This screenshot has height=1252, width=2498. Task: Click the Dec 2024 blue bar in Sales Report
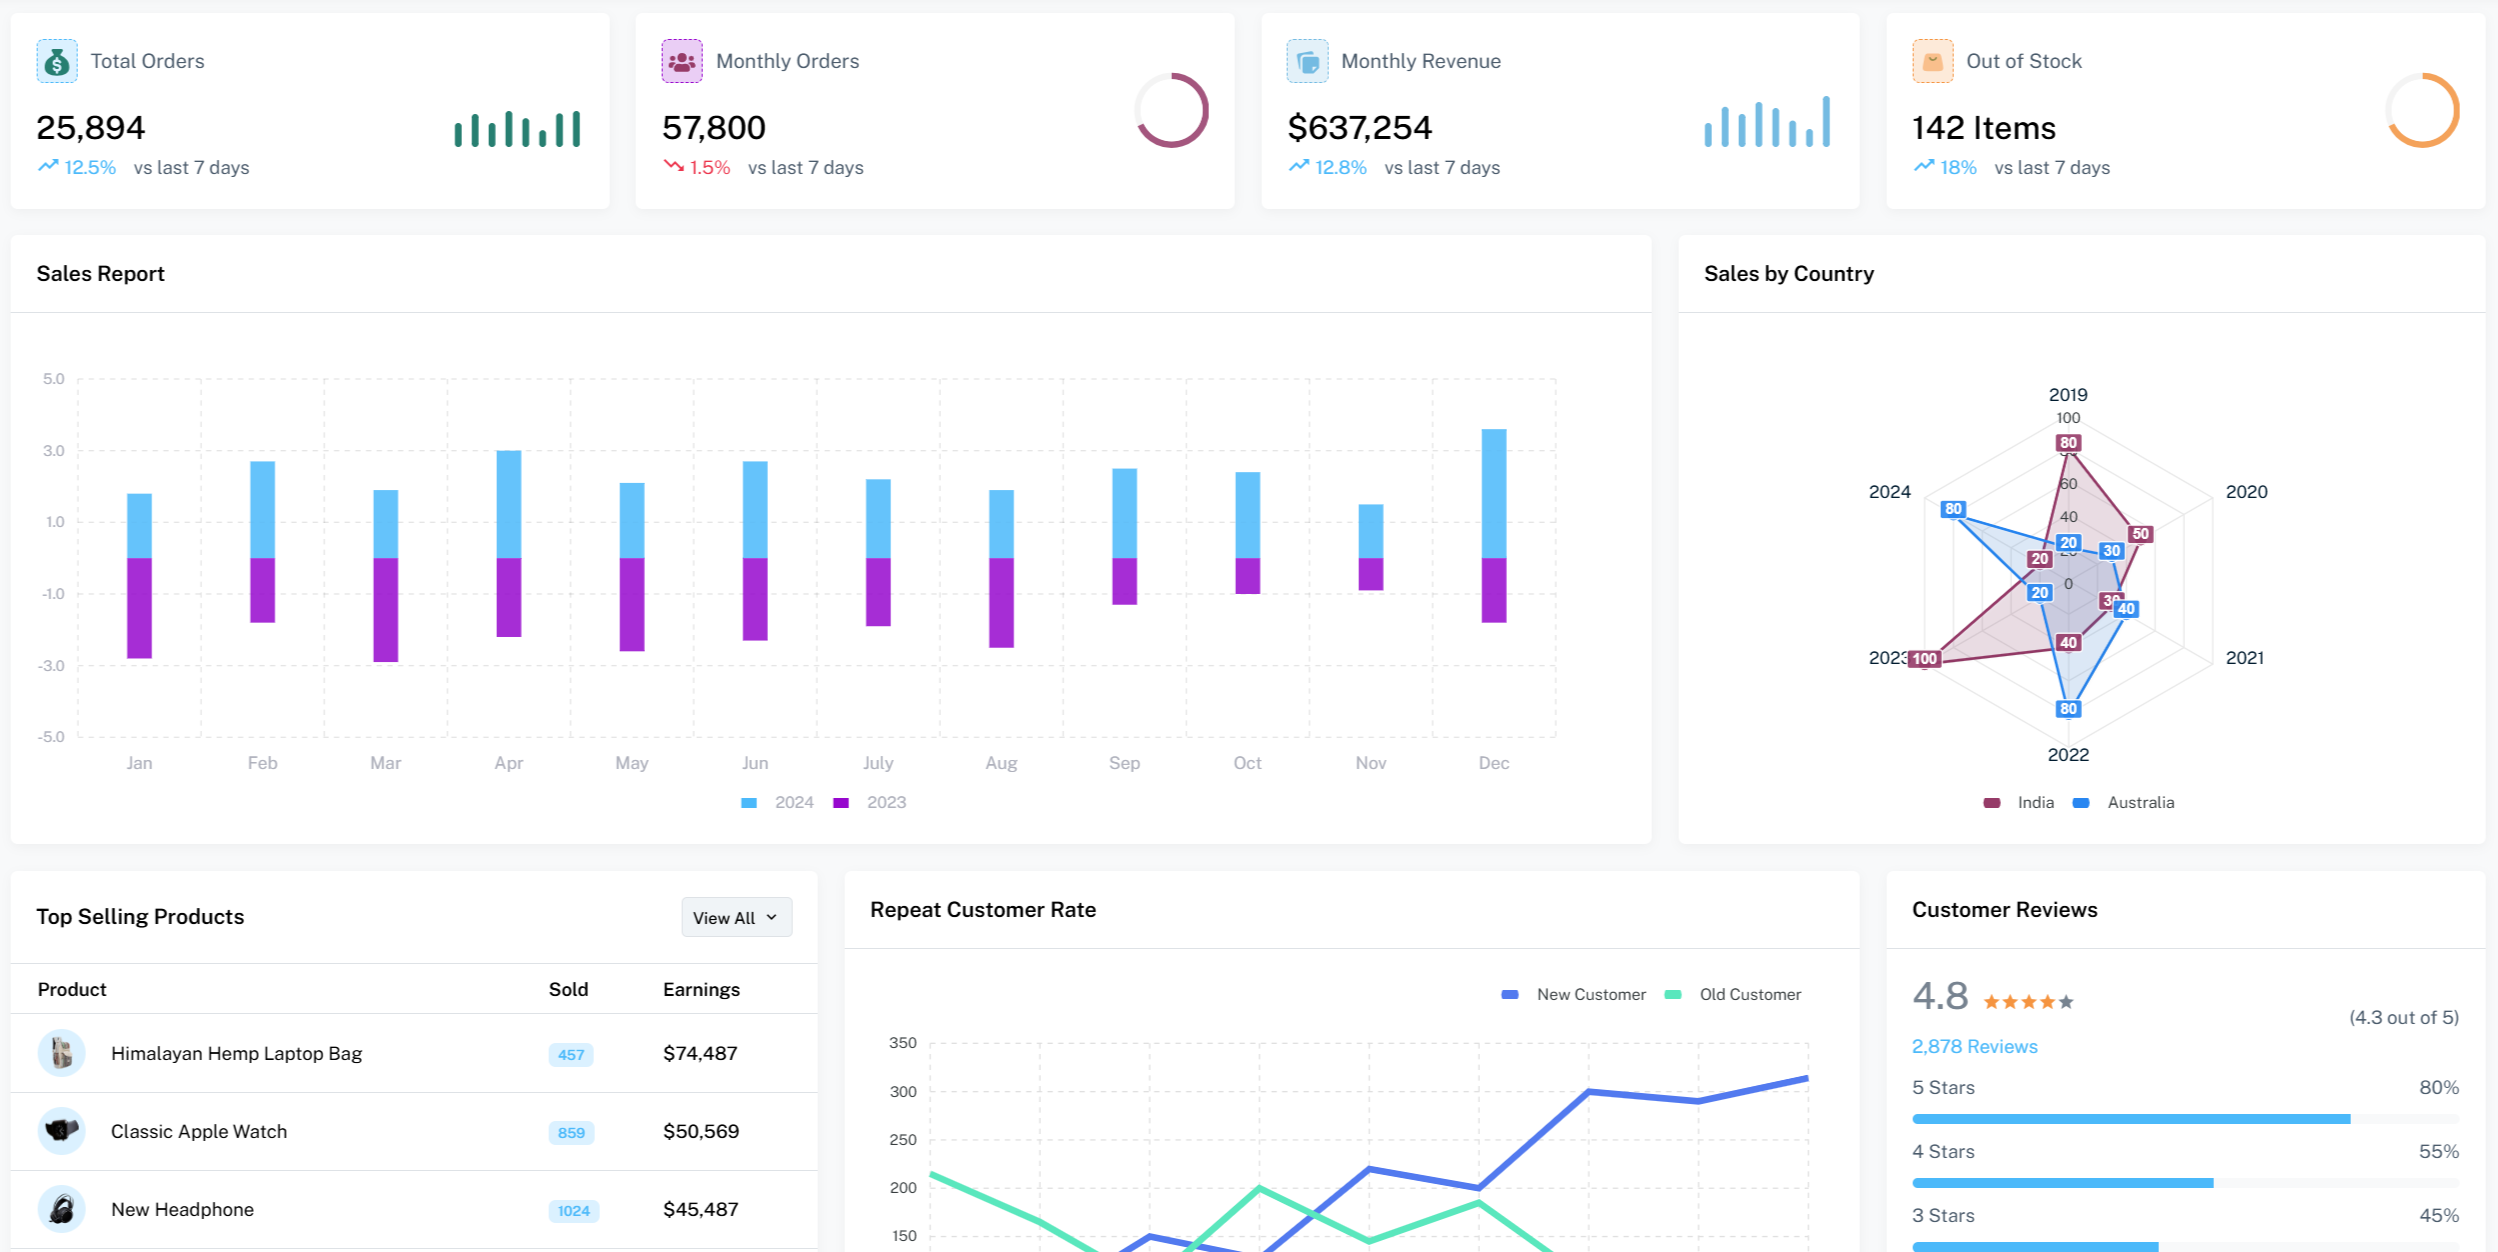[x=1493, y=493]
